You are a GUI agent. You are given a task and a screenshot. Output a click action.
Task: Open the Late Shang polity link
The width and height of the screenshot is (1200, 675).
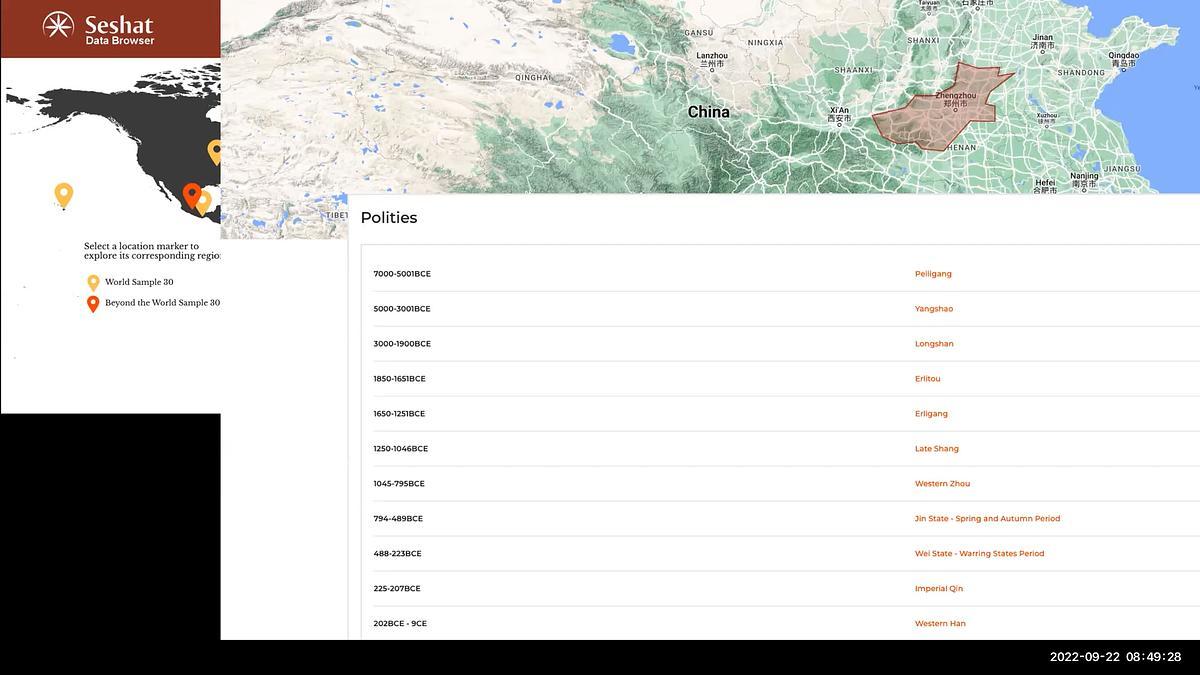tap(937, 449)
